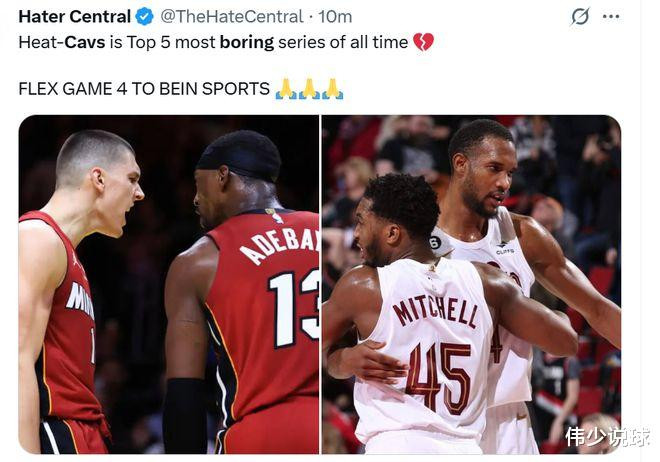This screenshot has height=462, width=660.
Task: Open the left Heat players photo
Action: [168, 284]
